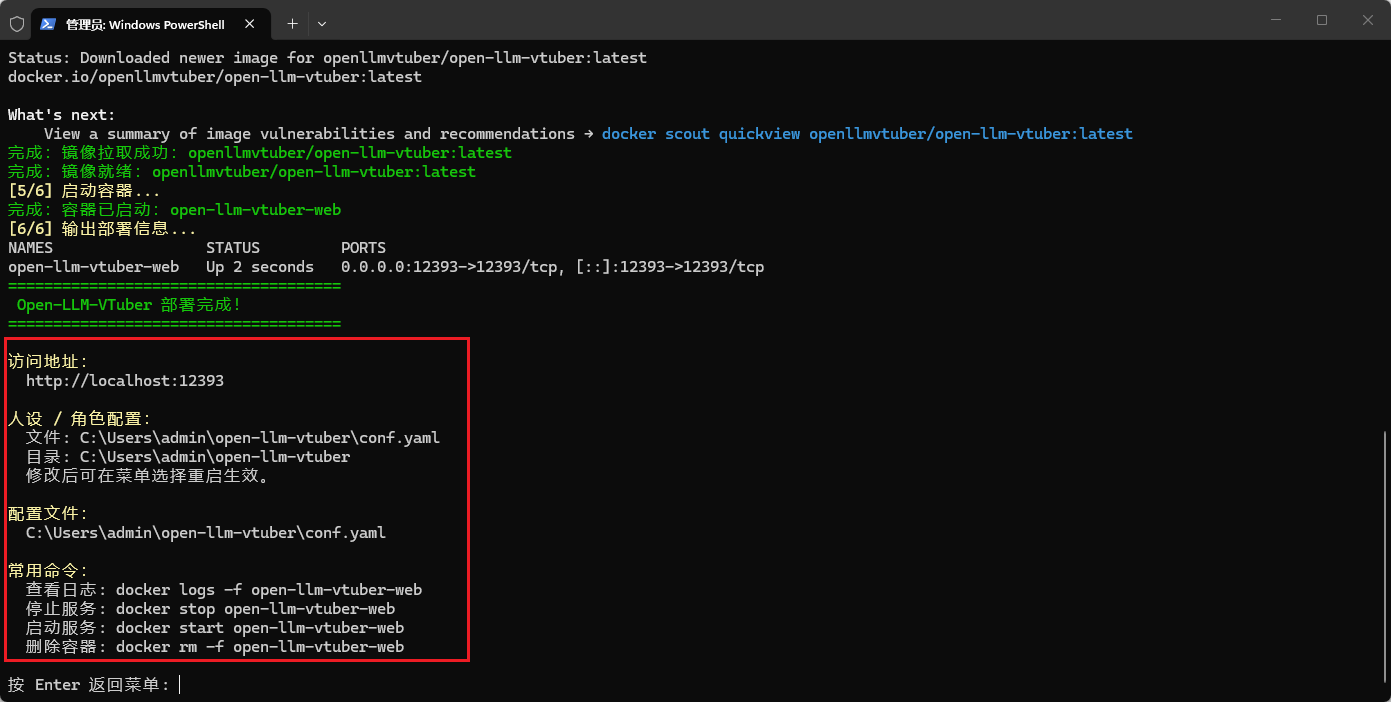Click the shield icon in title bar

(x=17, y=23)
